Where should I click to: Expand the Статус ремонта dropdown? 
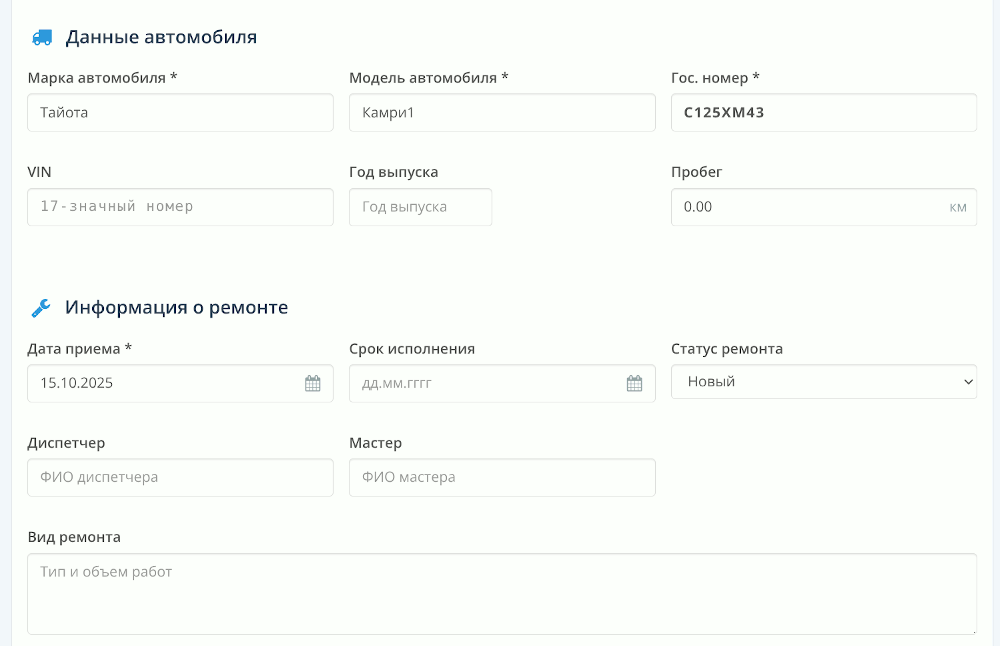coord(823,381)
